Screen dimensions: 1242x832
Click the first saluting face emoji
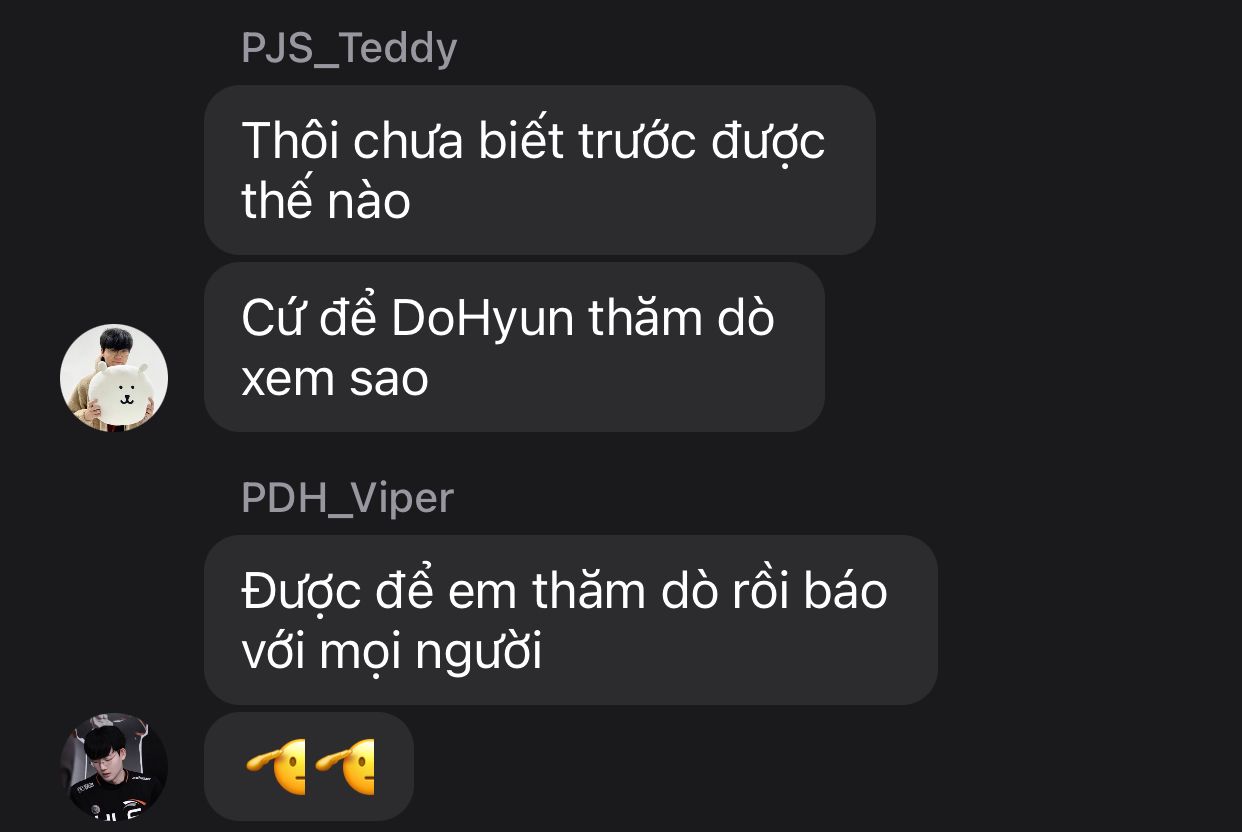276,767
